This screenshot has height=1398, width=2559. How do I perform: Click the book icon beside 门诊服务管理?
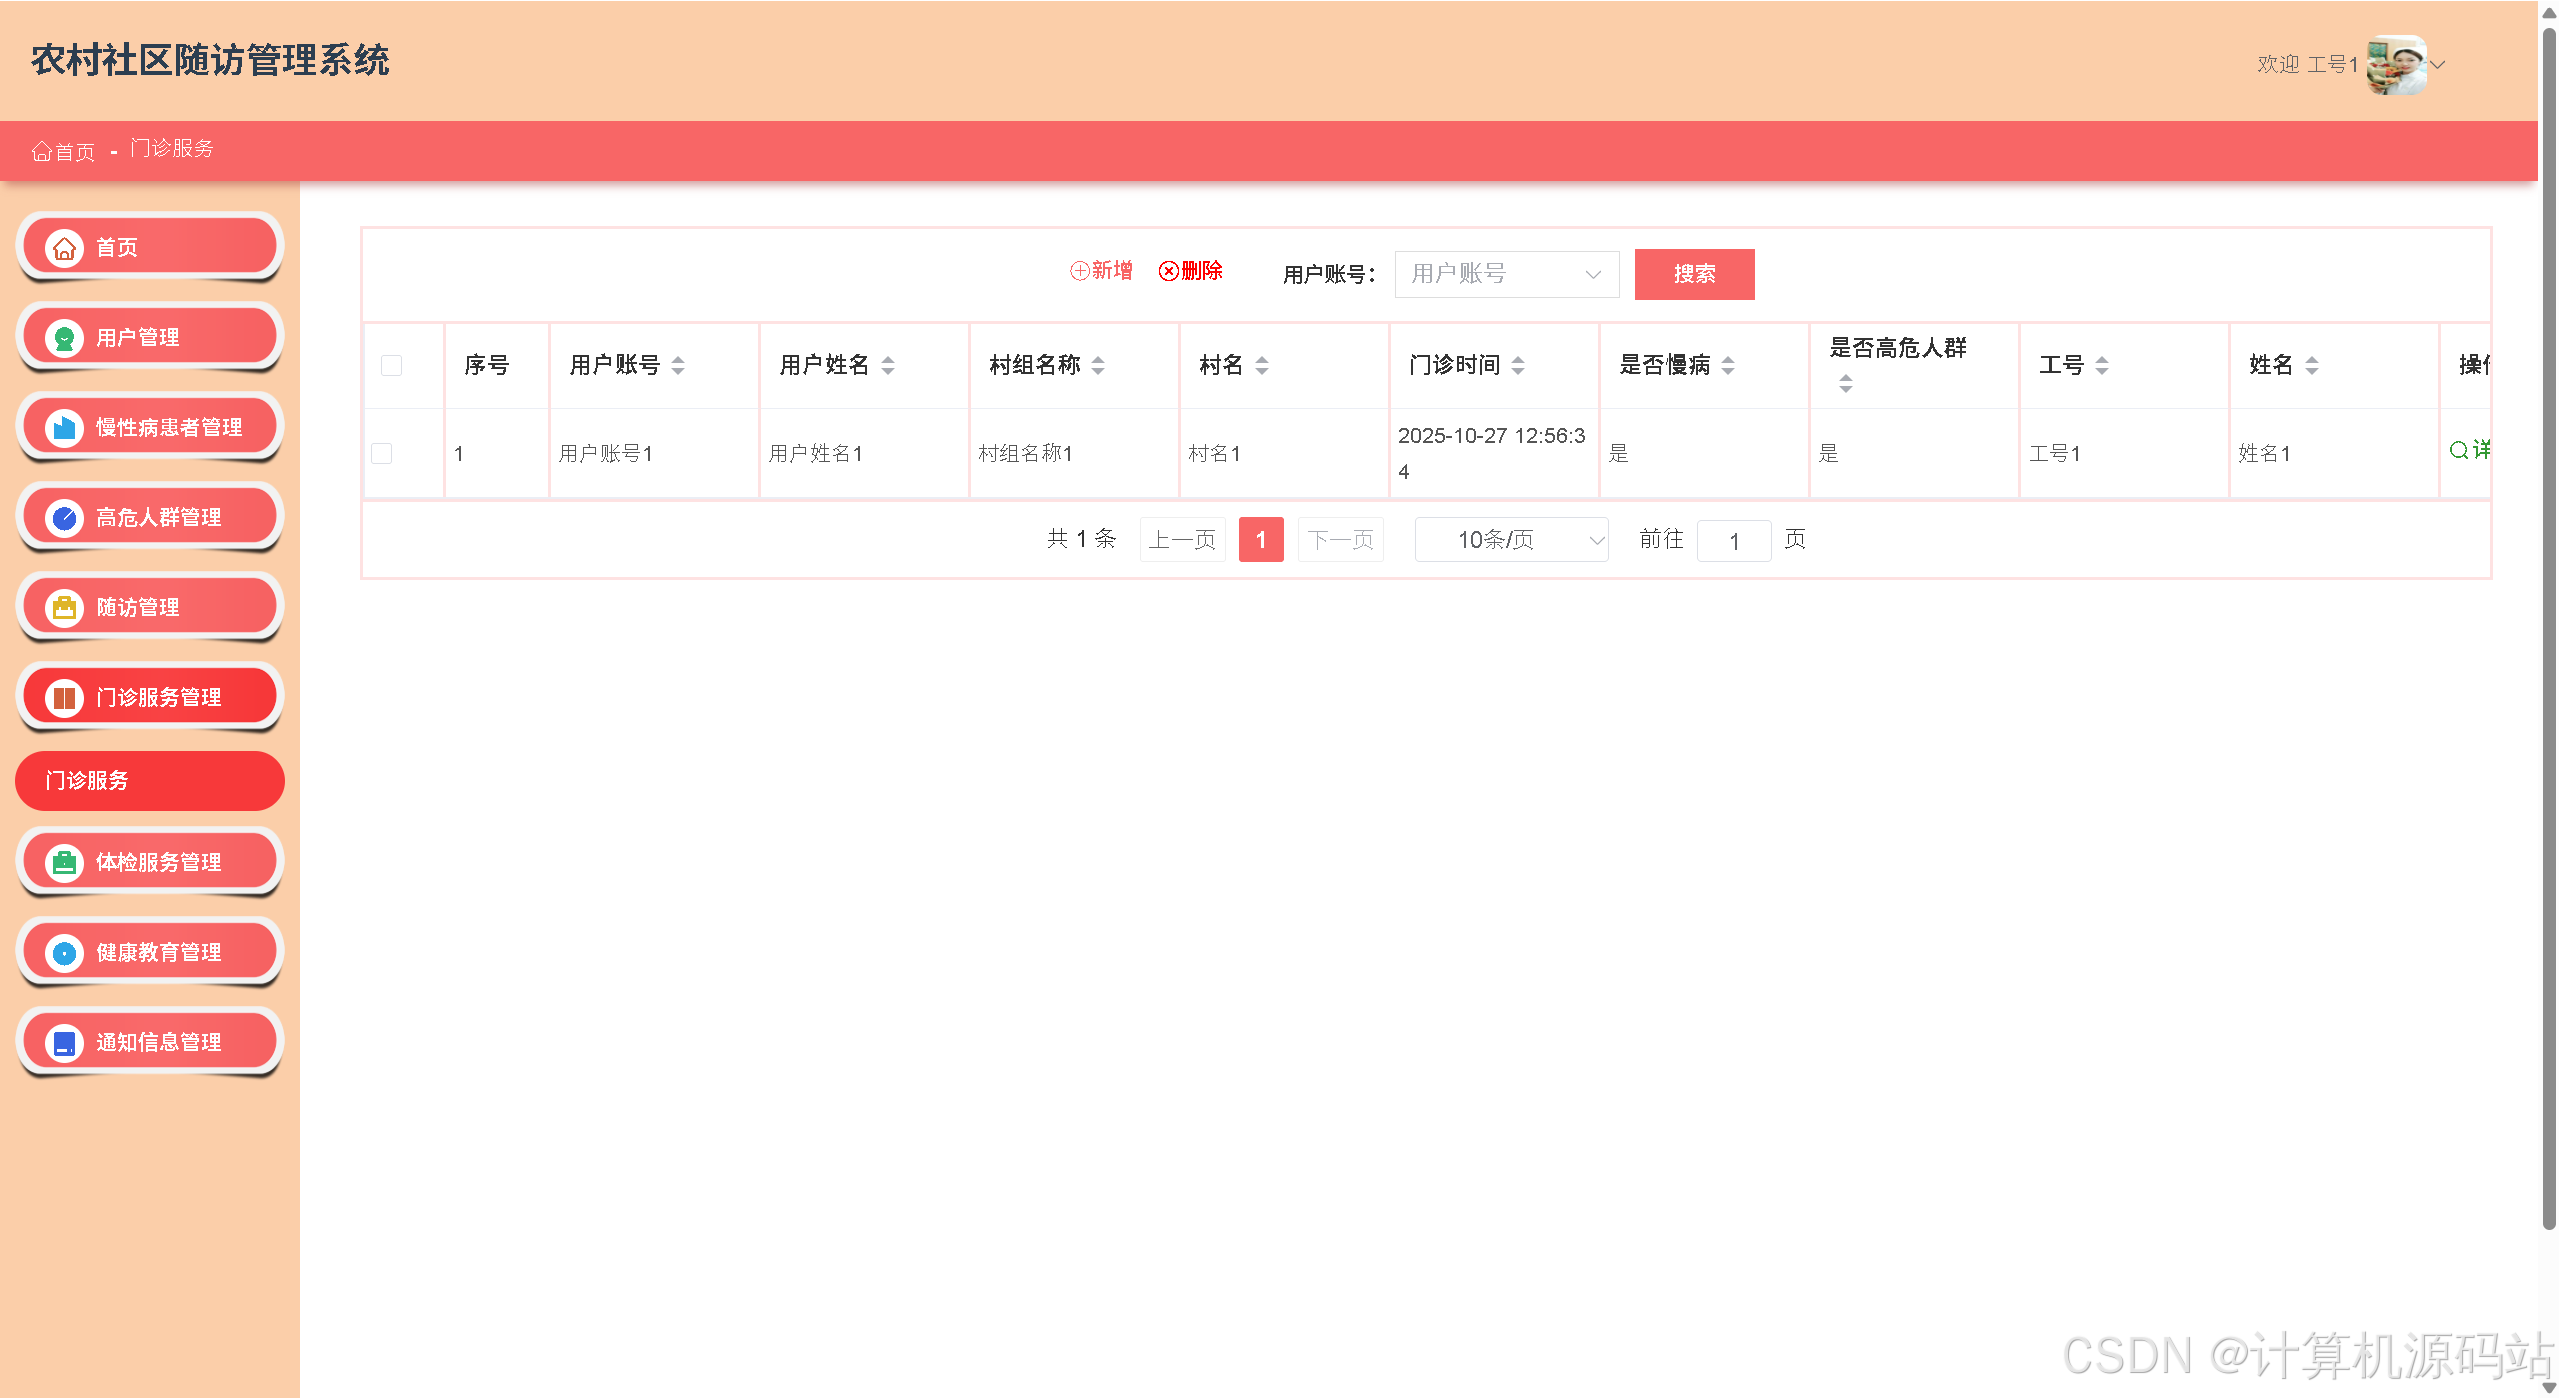pyautogui.click(x=64, y=698)
